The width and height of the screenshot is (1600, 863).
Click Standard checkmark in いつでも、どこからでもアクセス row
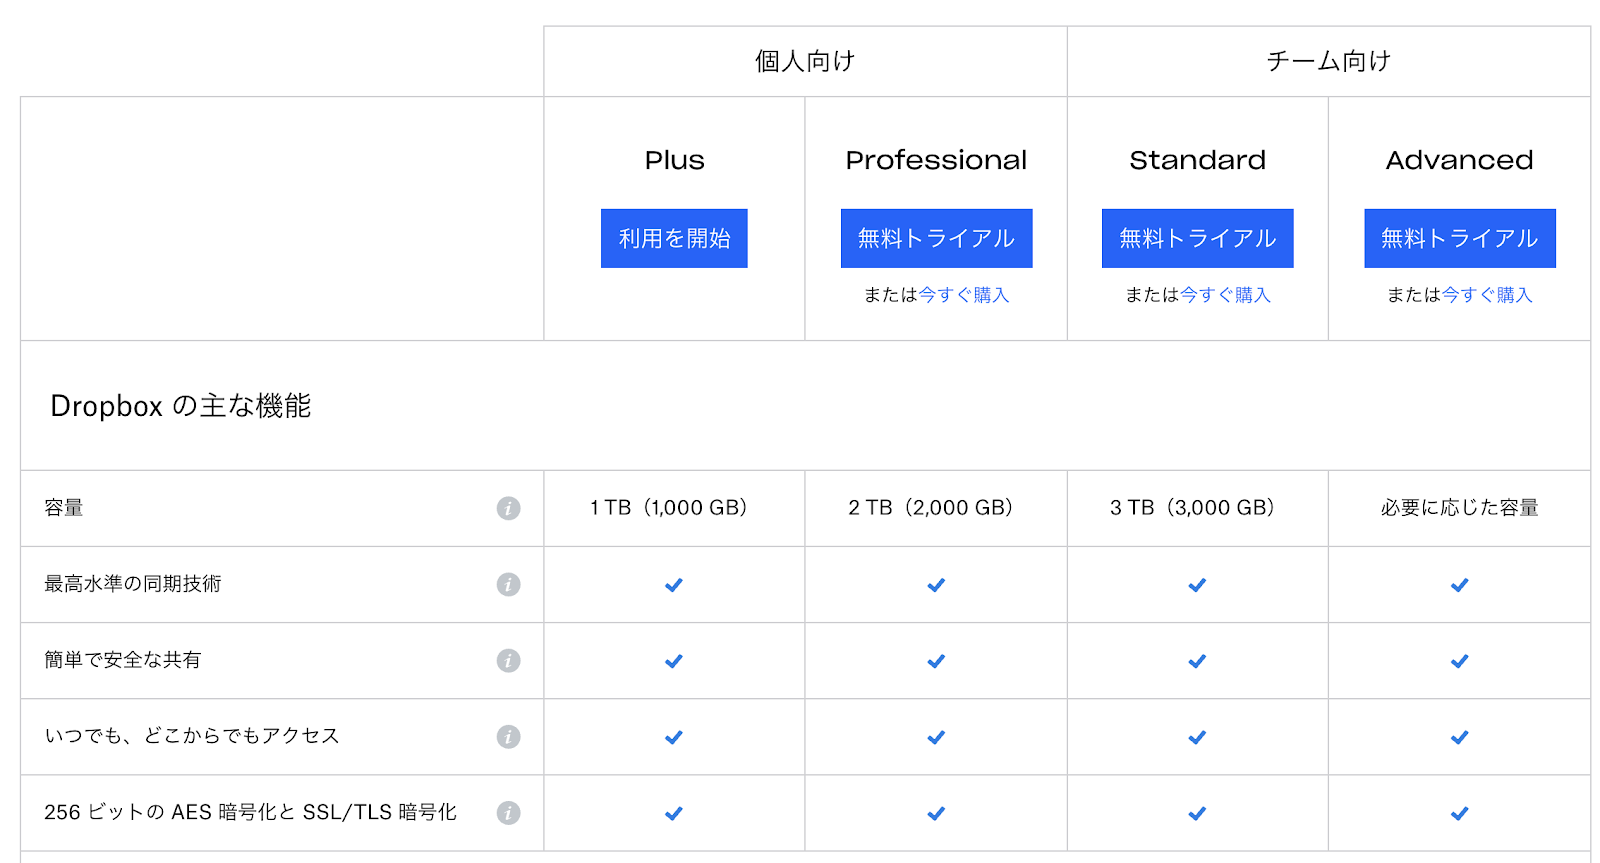pyautogui.click(x=1197, y=737)
